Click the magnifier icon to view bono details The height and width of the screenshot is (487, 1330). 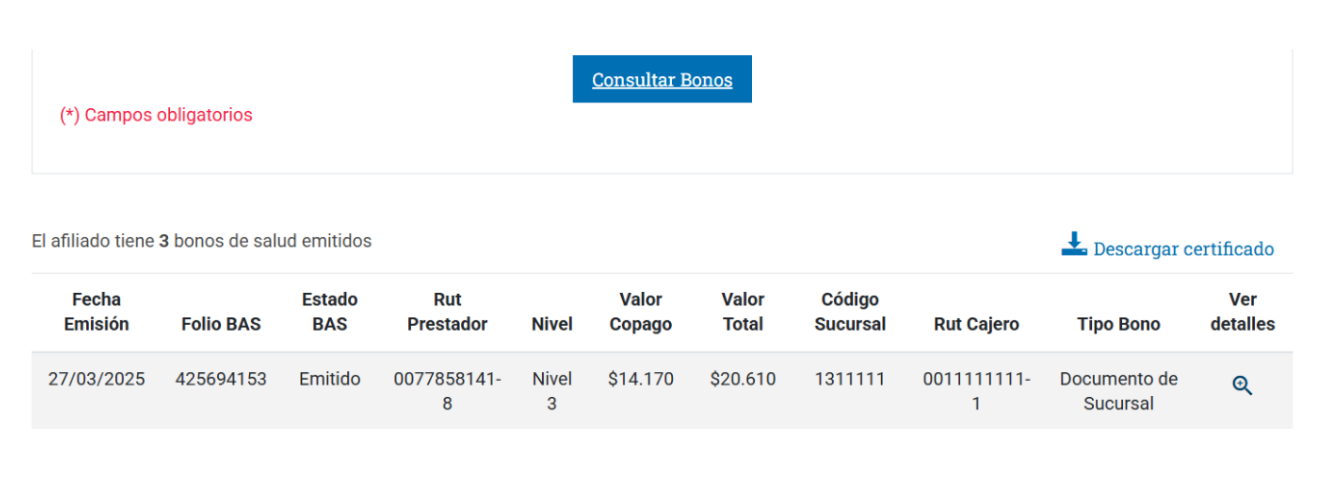pyautogui.click(x=1242, y=386)
